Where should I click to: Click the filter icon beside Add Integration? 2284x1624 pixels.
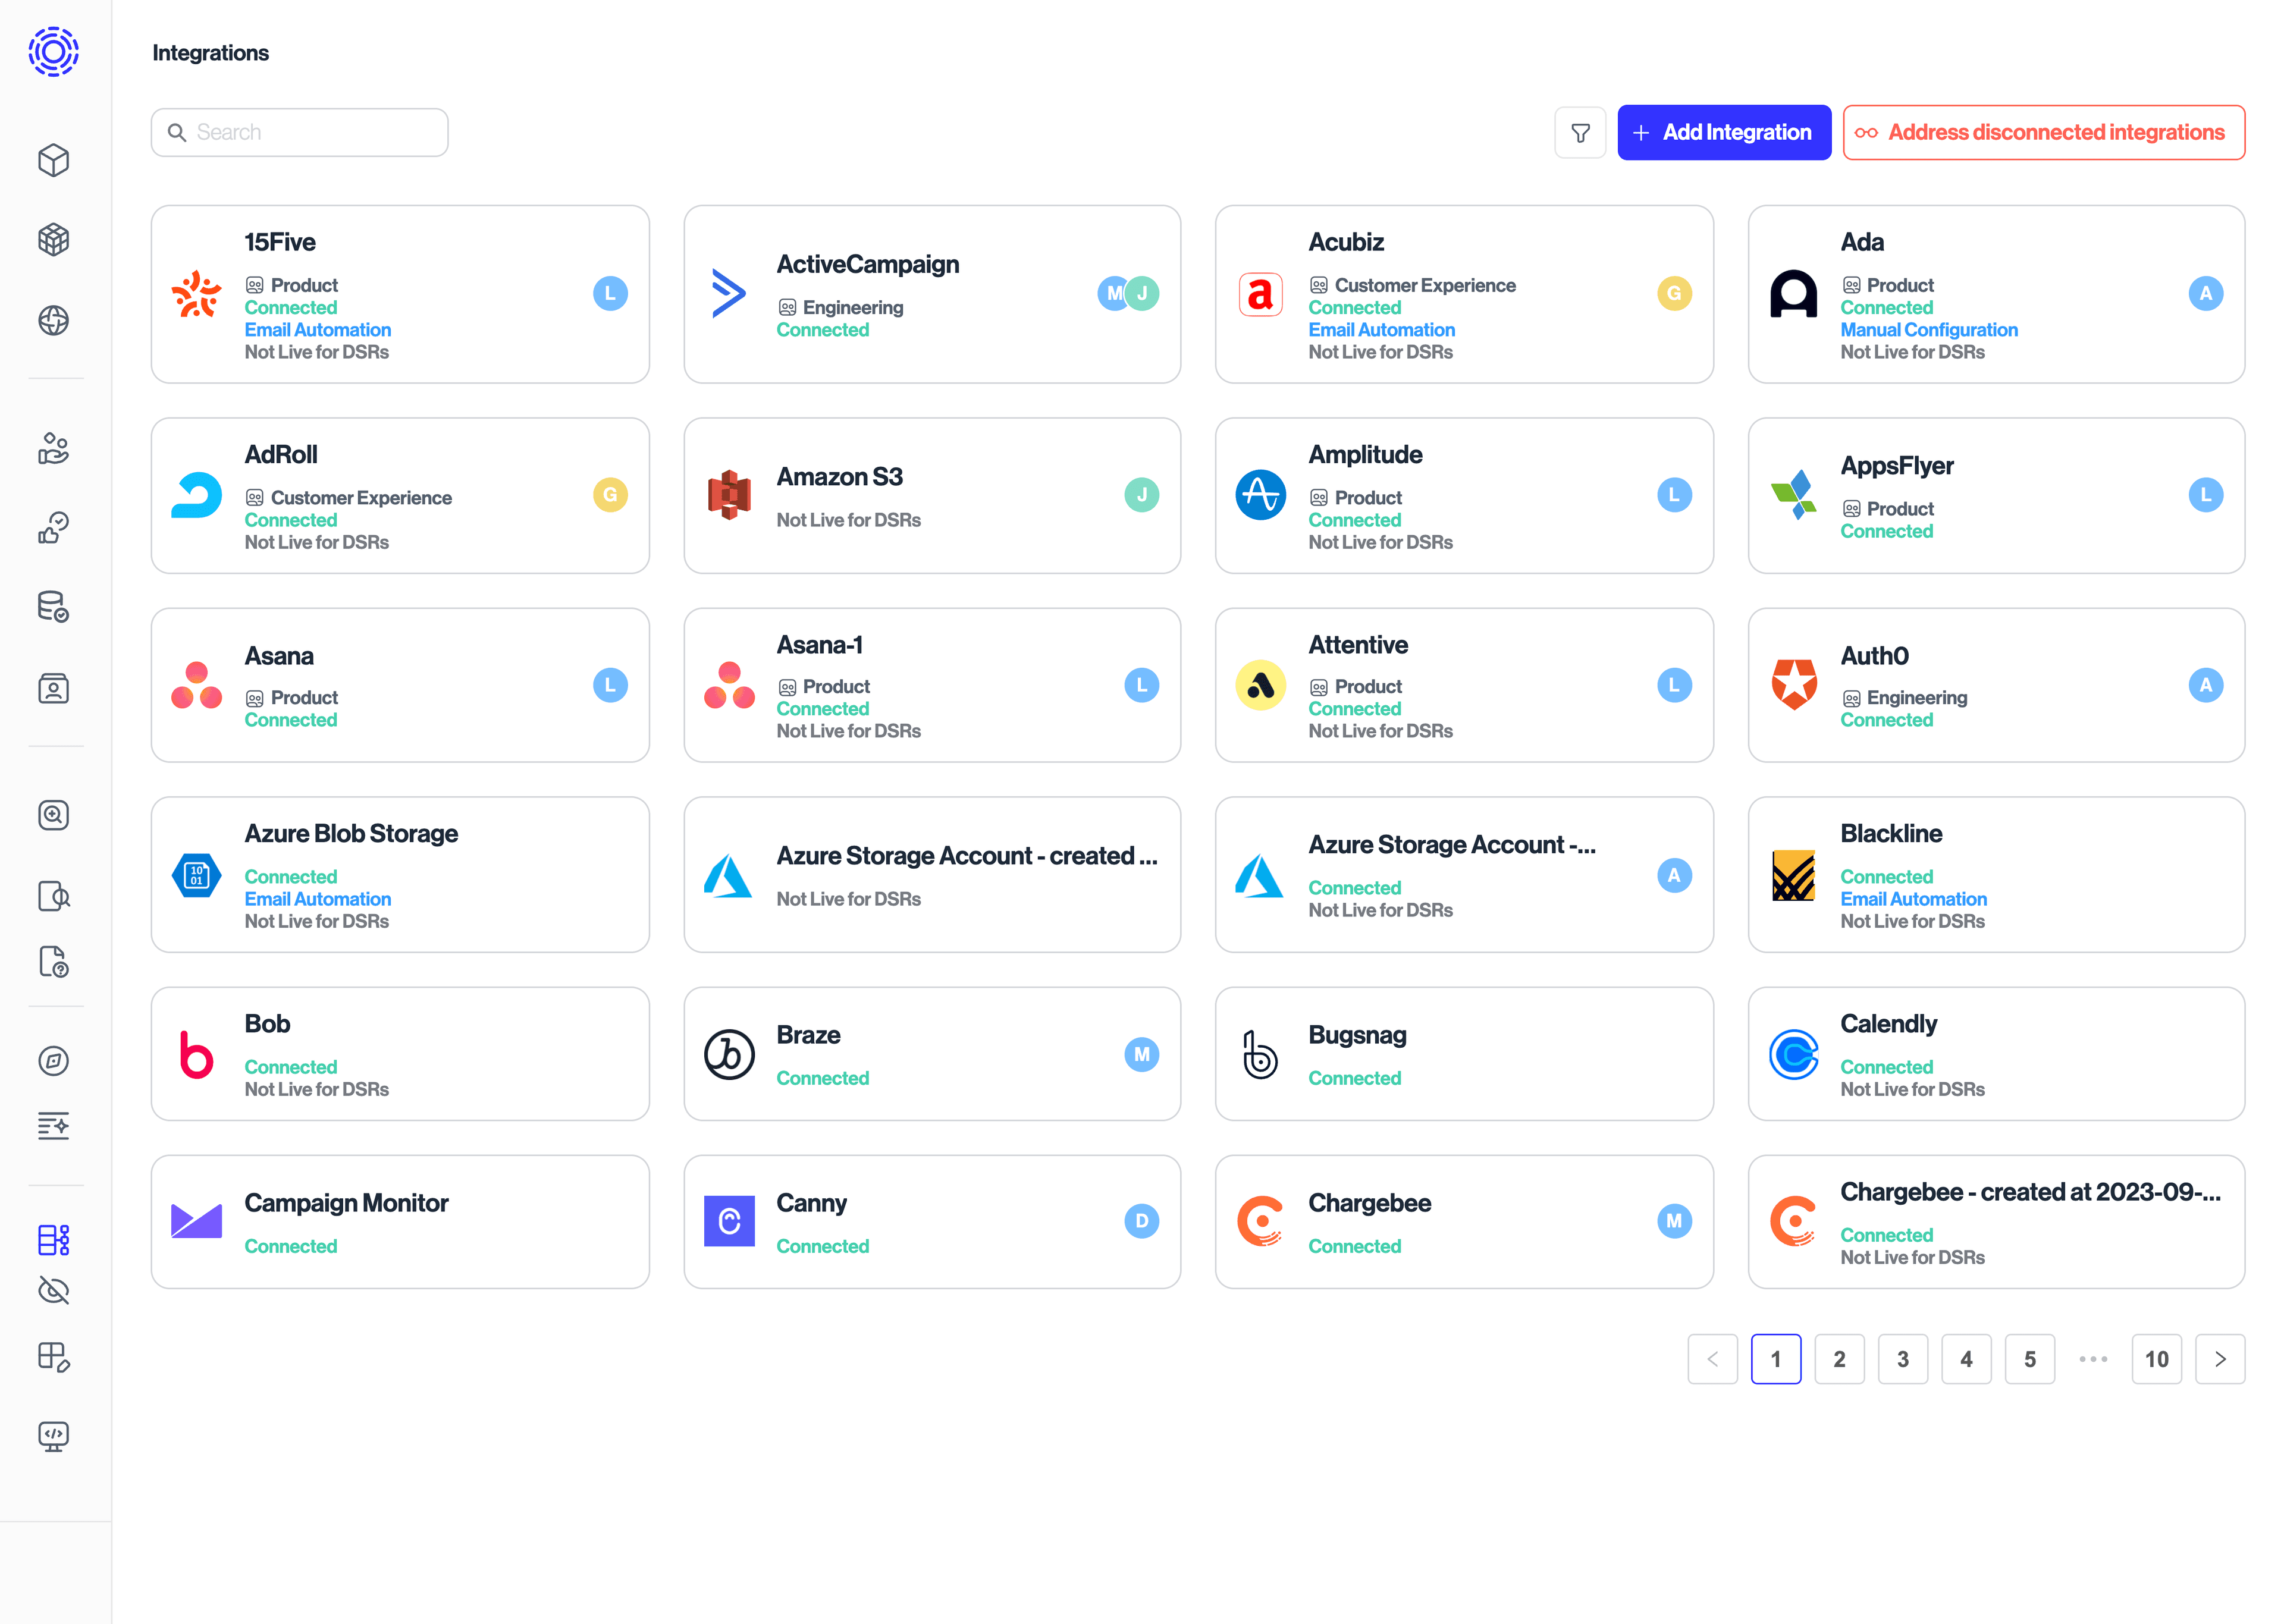tap(1580, 131)
